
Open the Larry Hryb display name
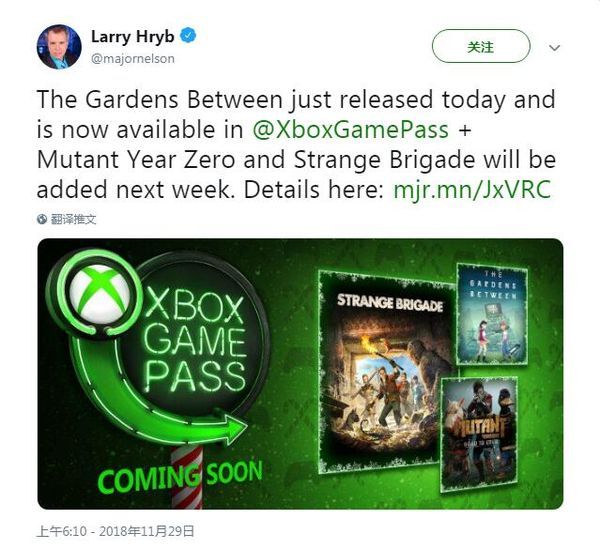click(132, 36)
